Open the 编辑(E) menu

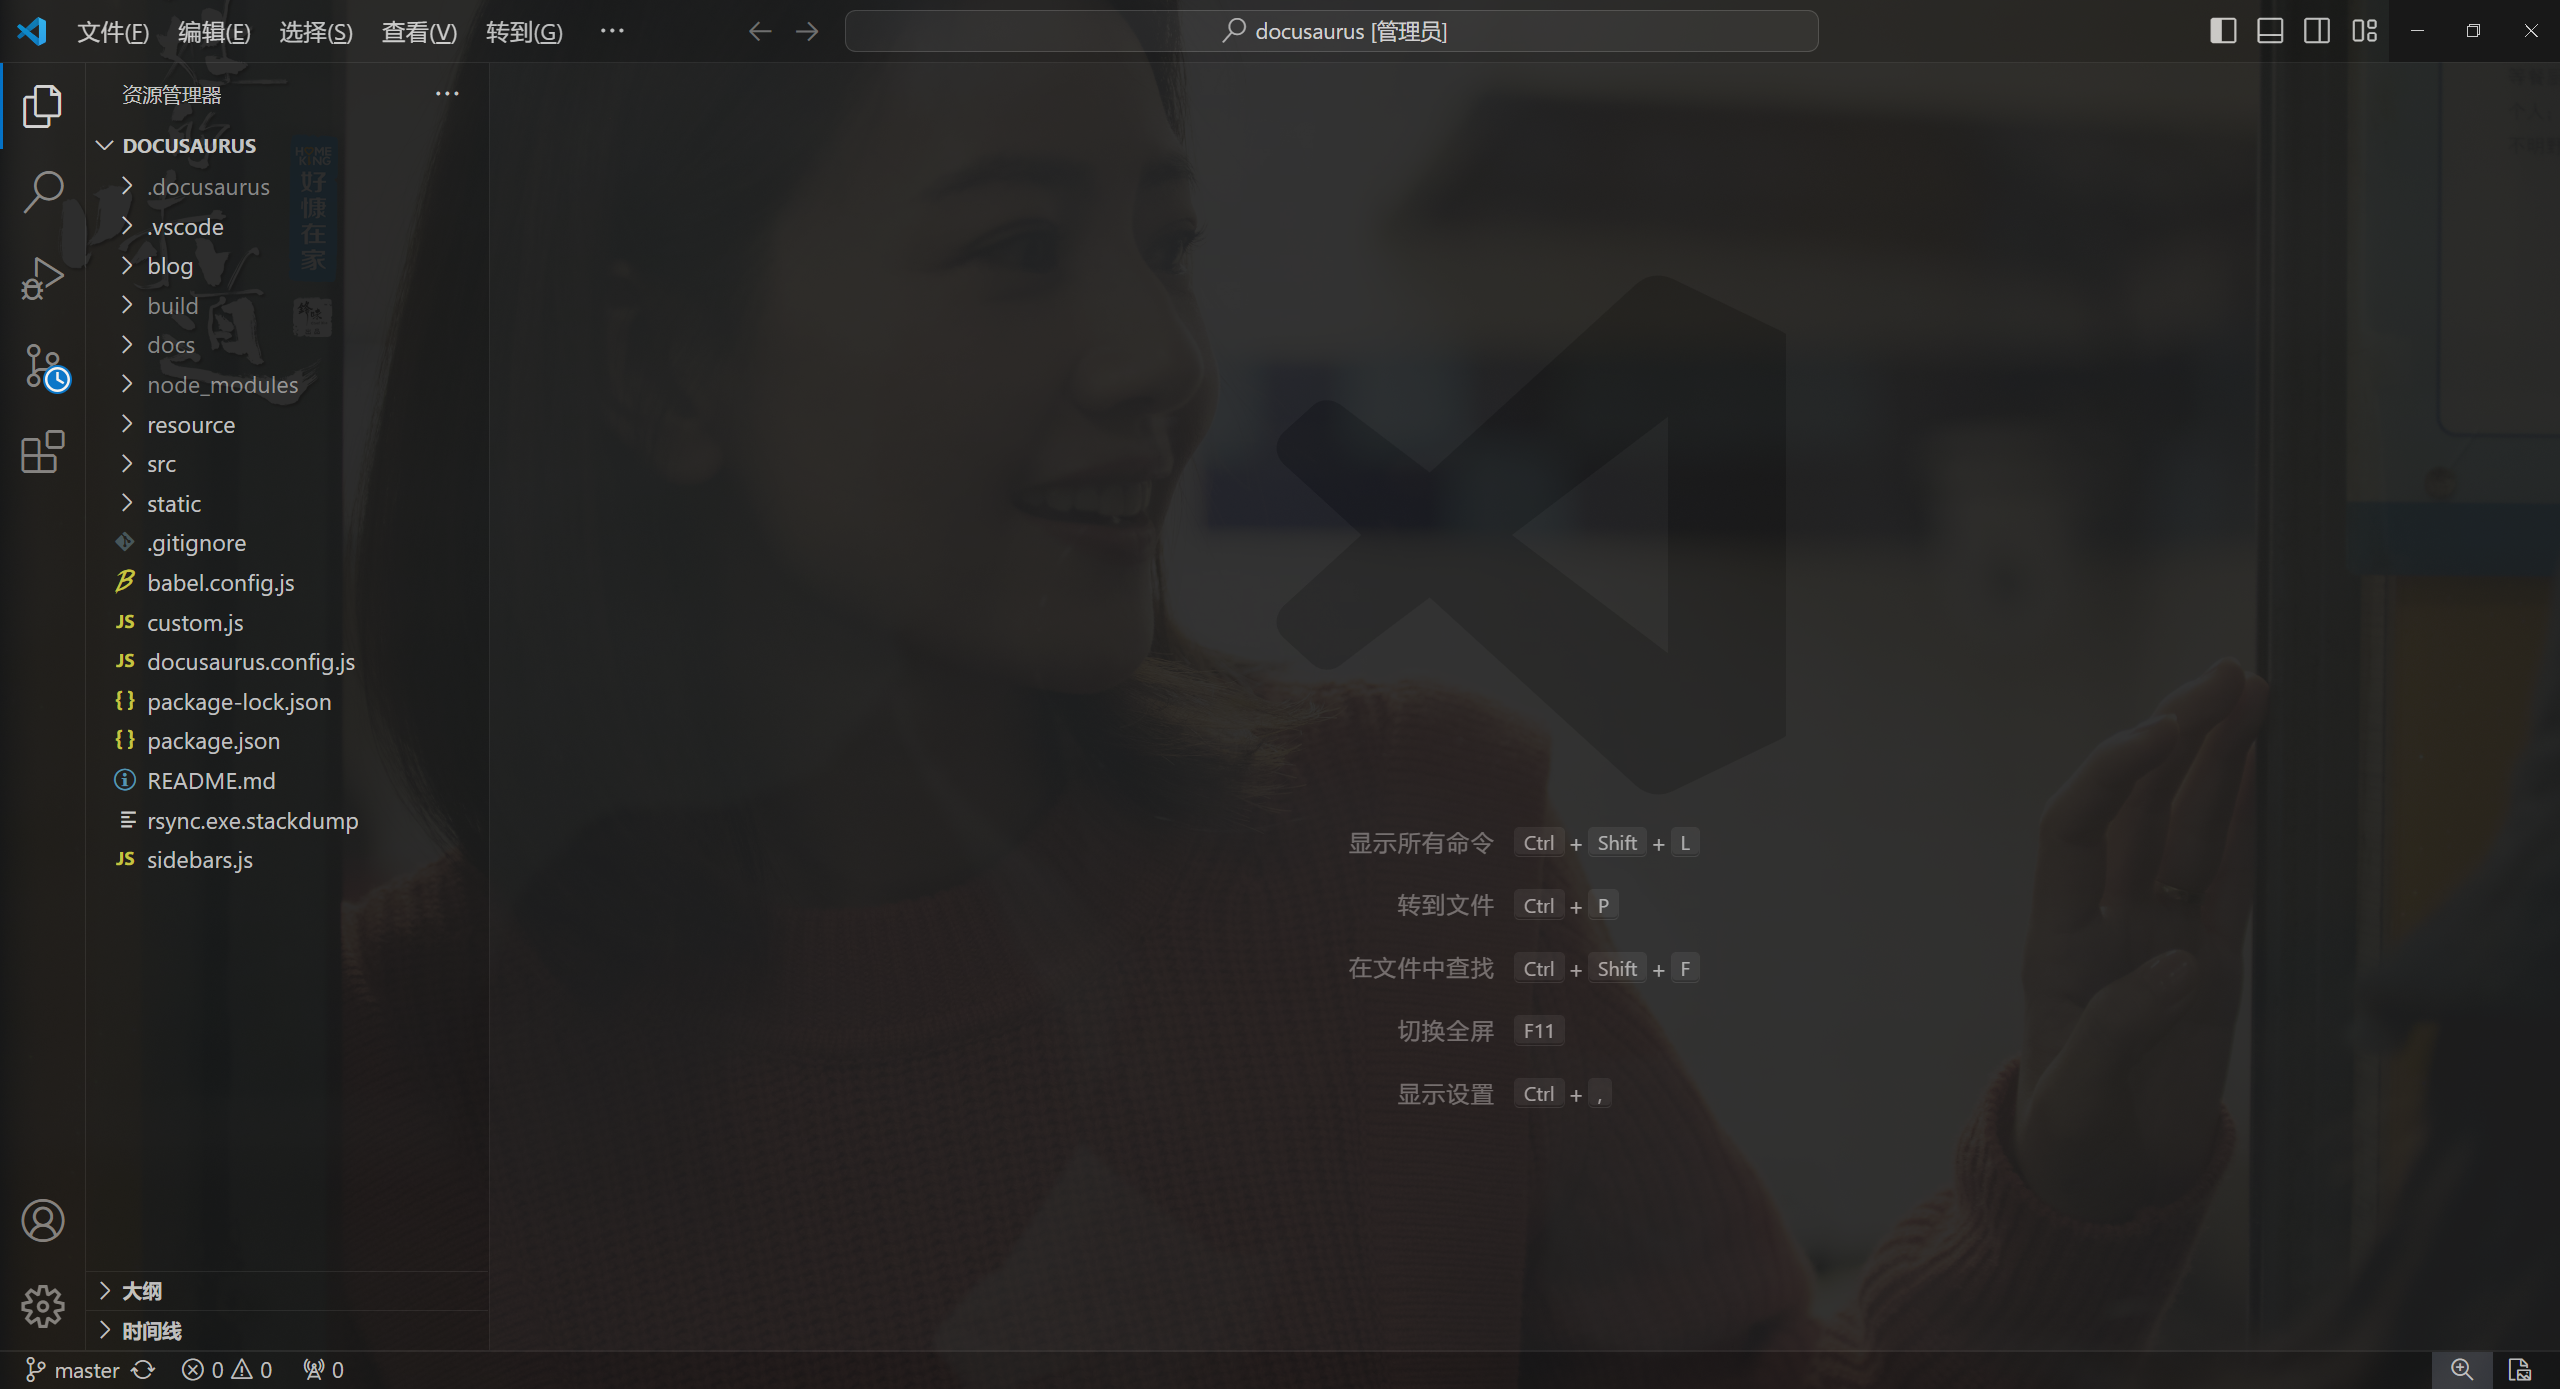[214, 32]
